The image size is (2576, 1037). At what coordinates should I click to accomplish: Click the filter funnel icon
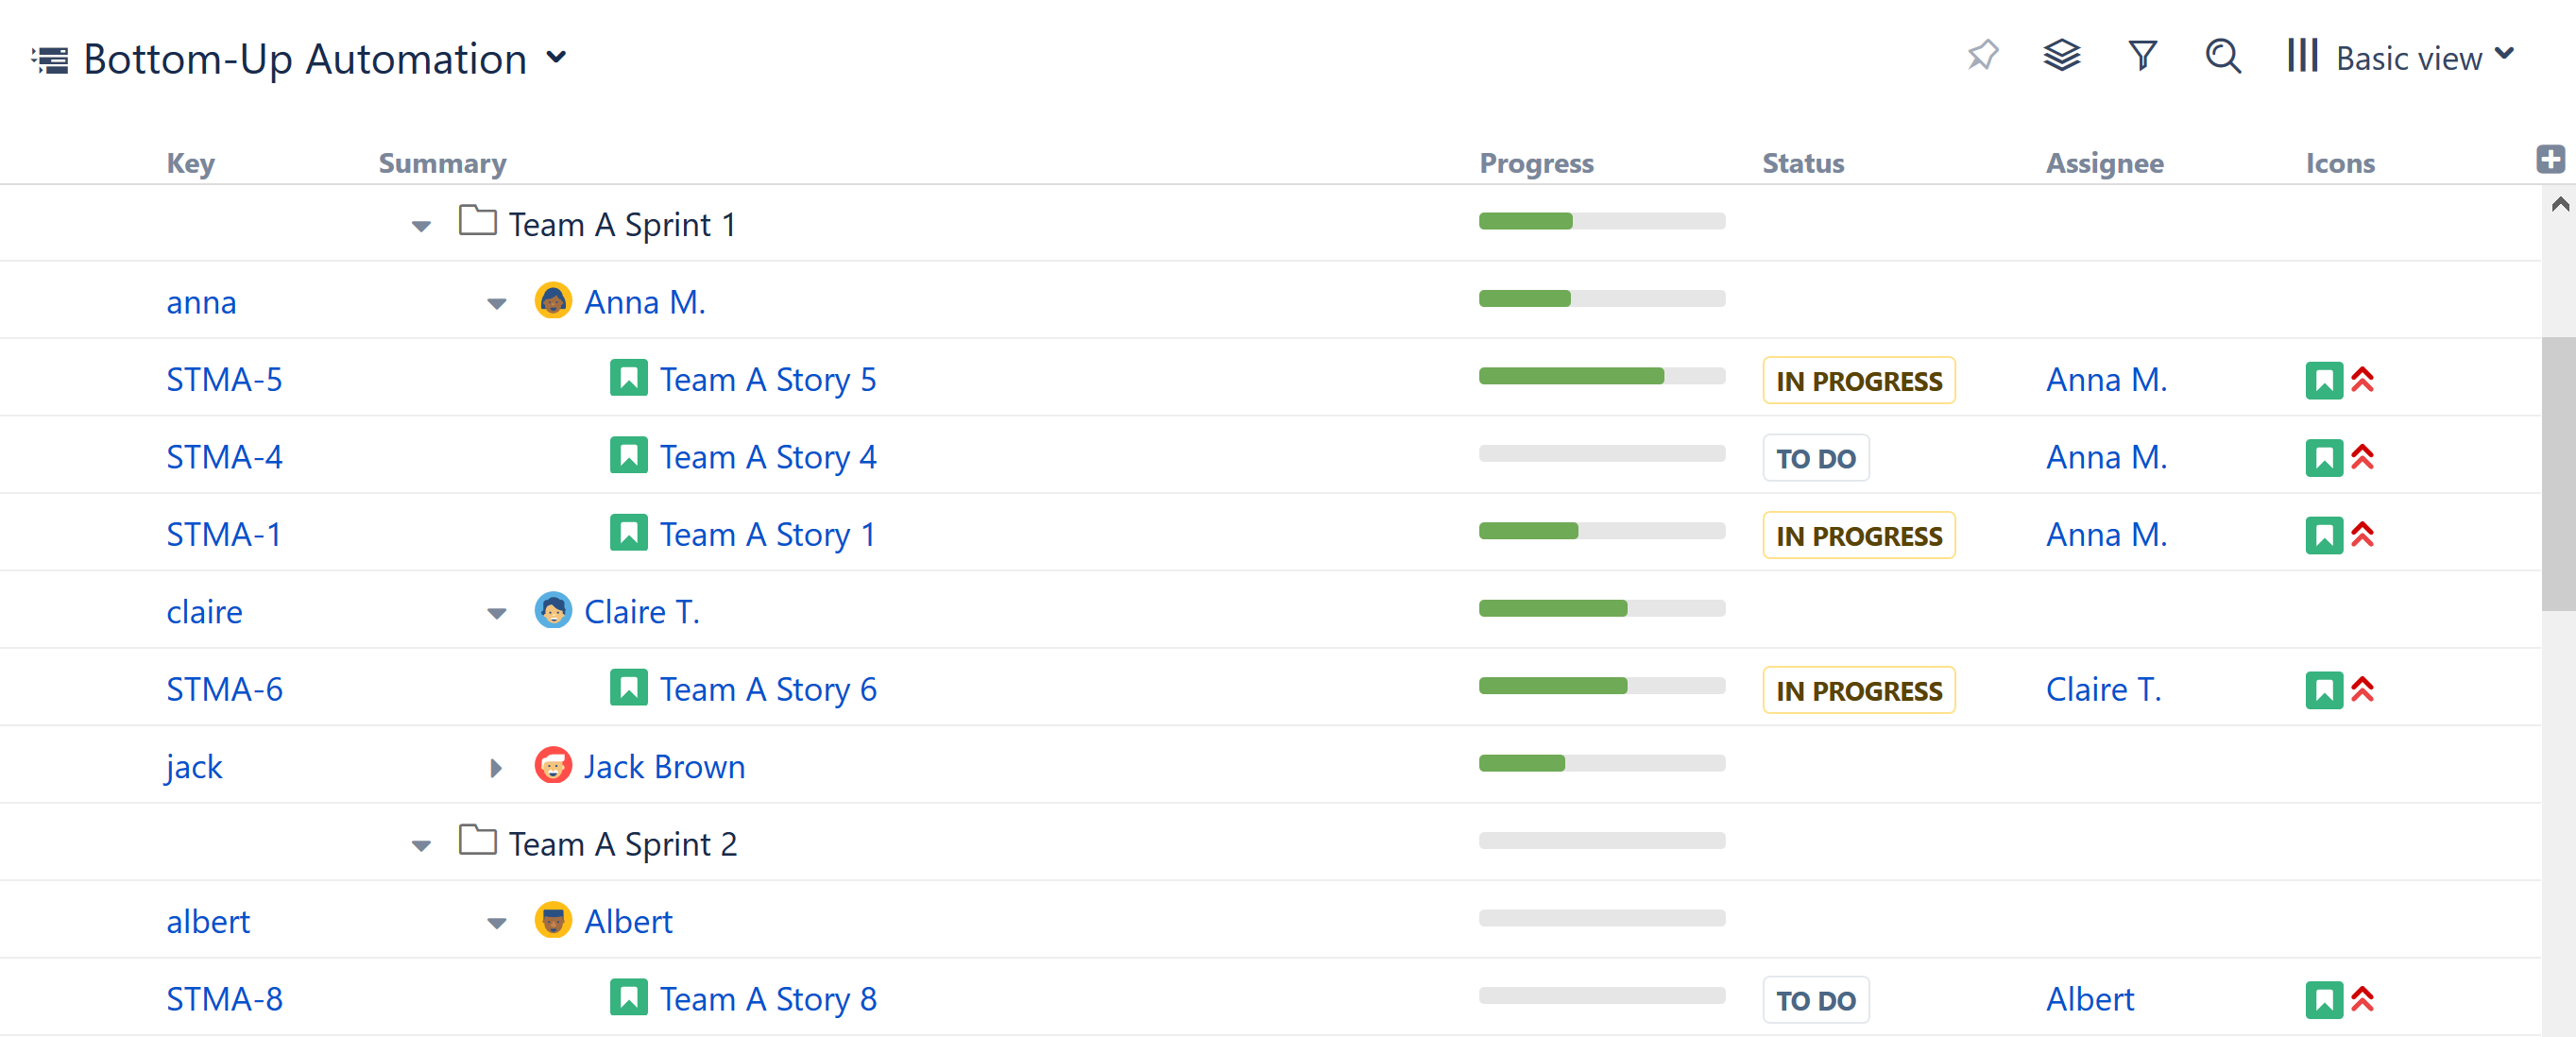[x=2141, y=56]
